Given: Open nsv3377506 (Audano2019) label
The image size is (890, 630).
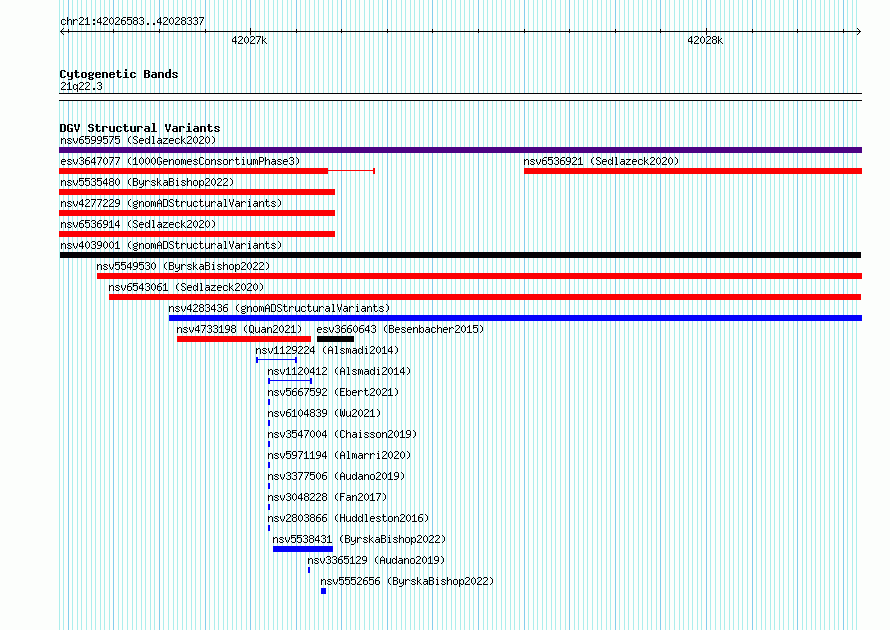Looking at the screenshot, I should click(x=336, y=476).
